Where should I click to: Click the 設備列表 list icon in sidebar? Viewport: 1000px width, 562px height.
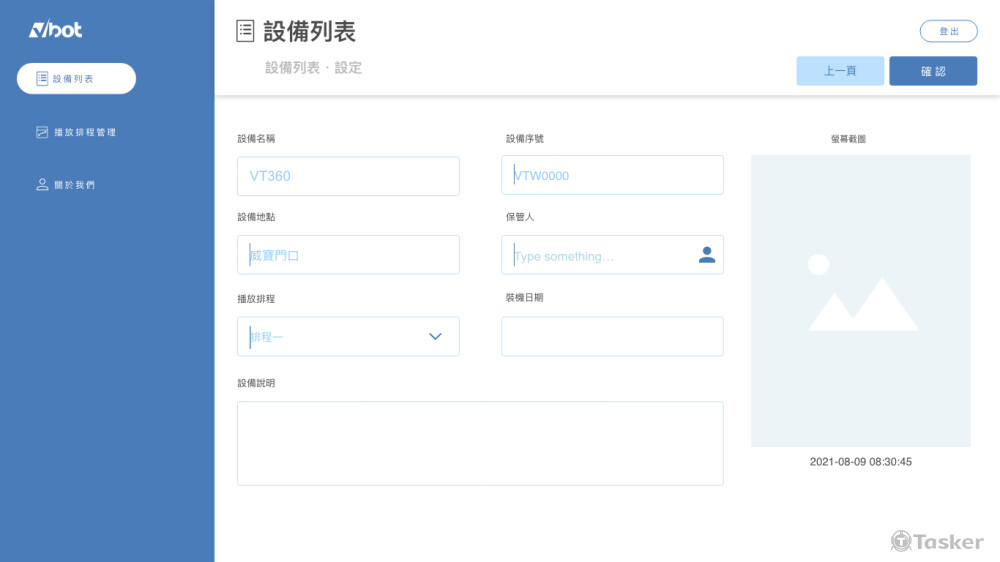[x=42, y=78]
